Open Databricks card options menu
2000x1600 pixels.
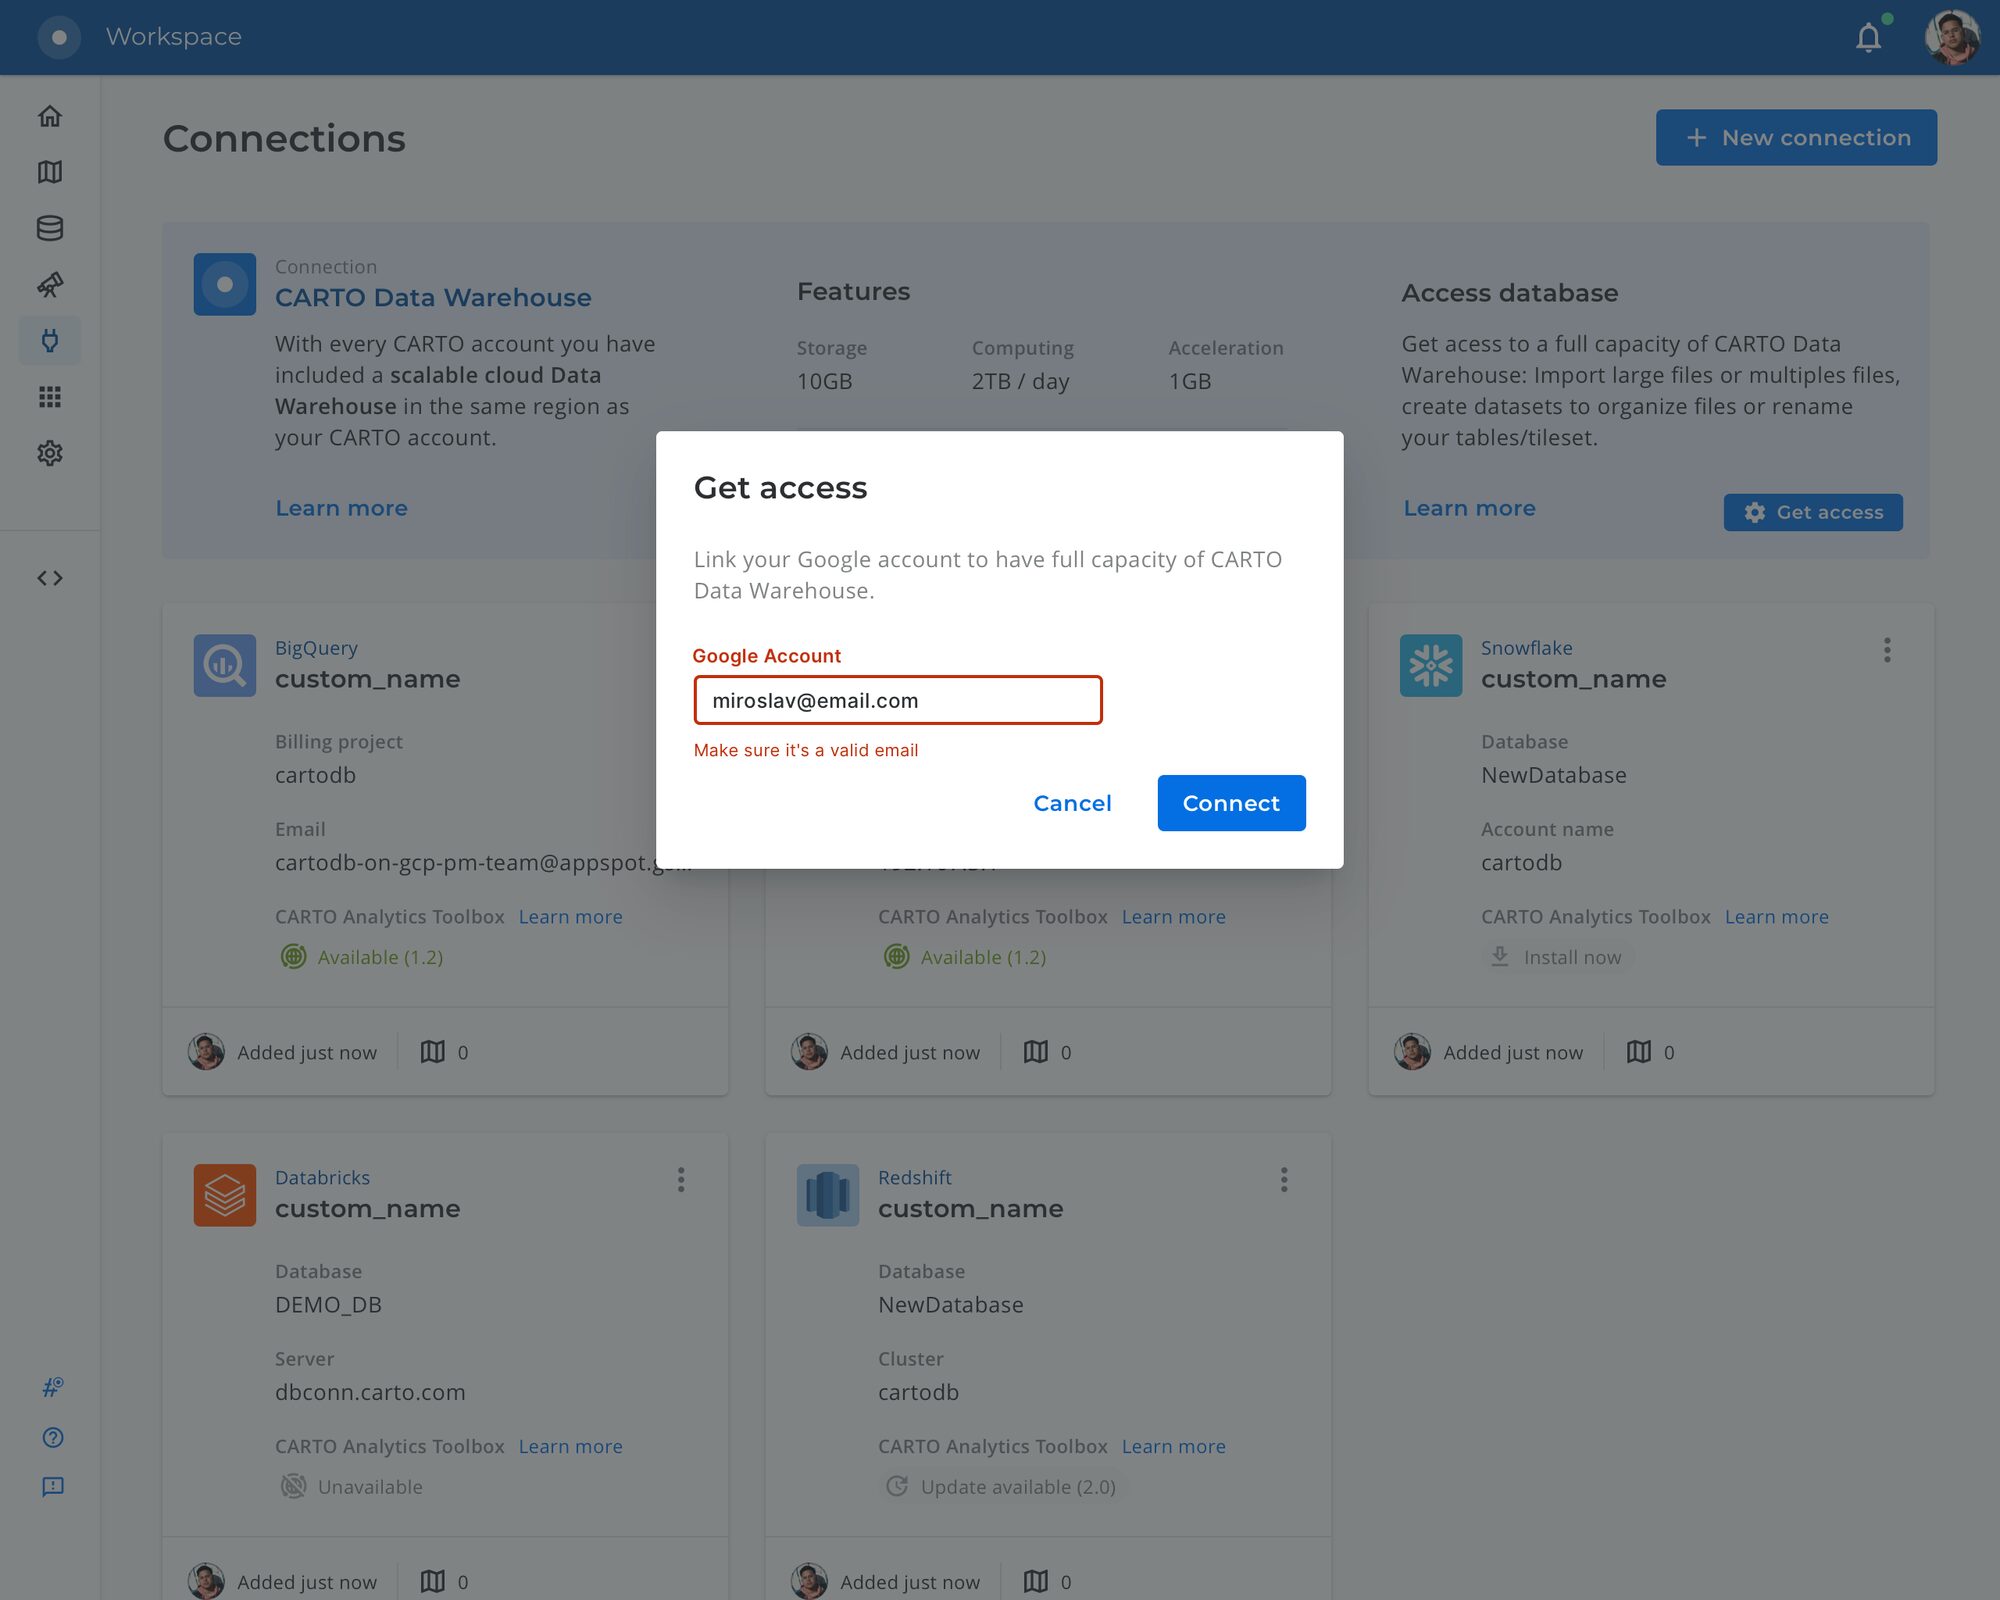pos(681,1180)
